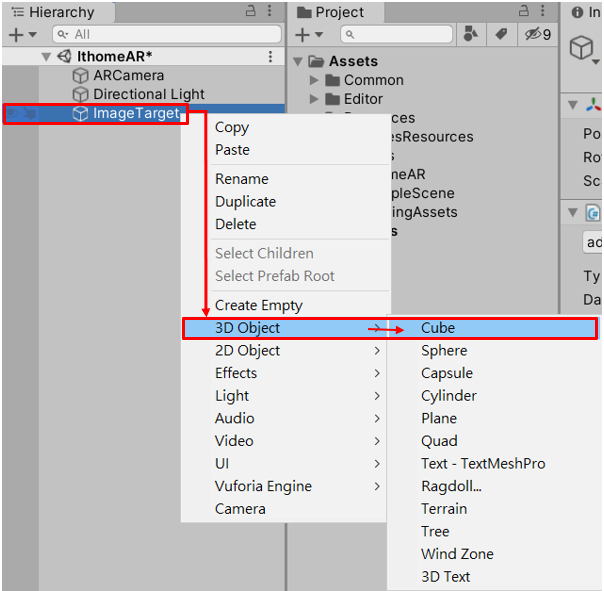Collapse the Transform component in Inspector

(573, 105)
